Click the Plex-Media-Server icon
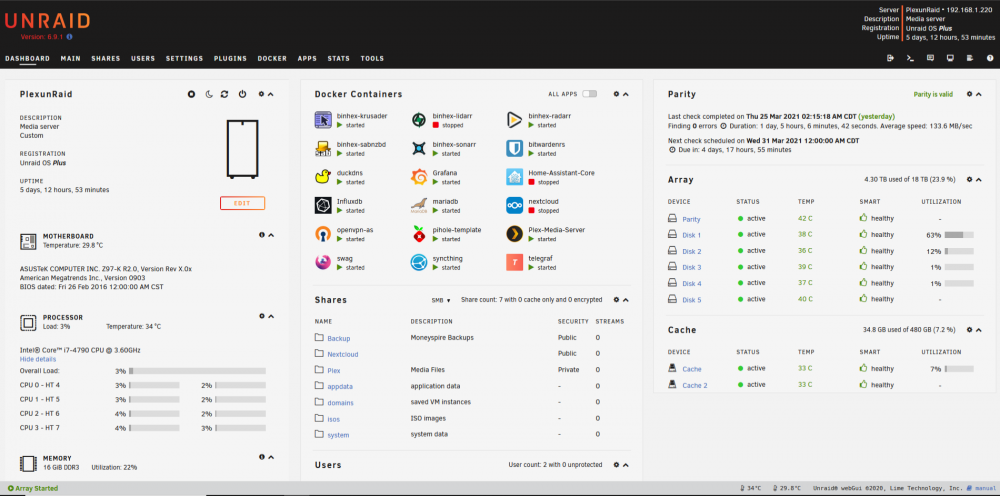The height and width of the screenshot is (496, 1000). point(515,234)
